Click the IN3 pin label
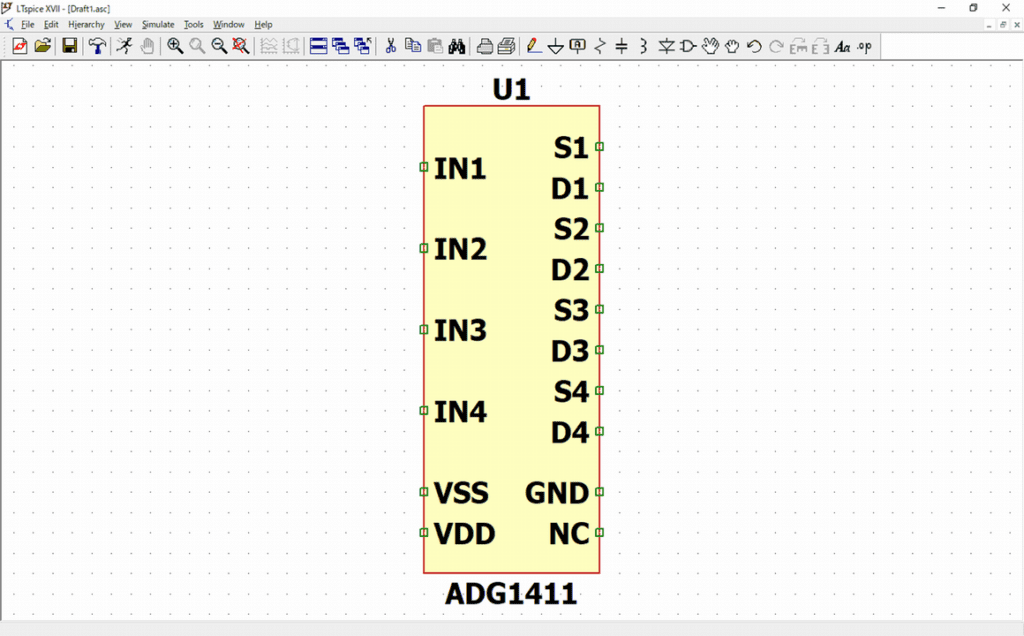Screen dimensions: 1024x636 (x=460, y=330)
